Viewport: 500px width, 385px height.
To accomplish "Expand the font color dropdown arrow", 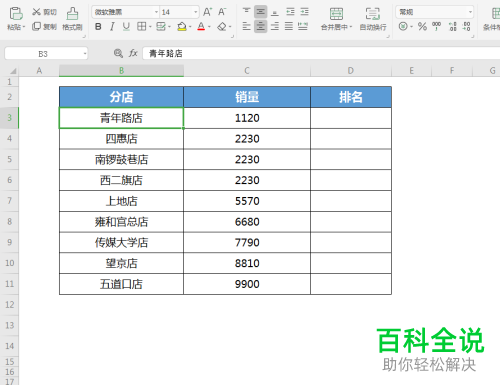I will 209,27.
